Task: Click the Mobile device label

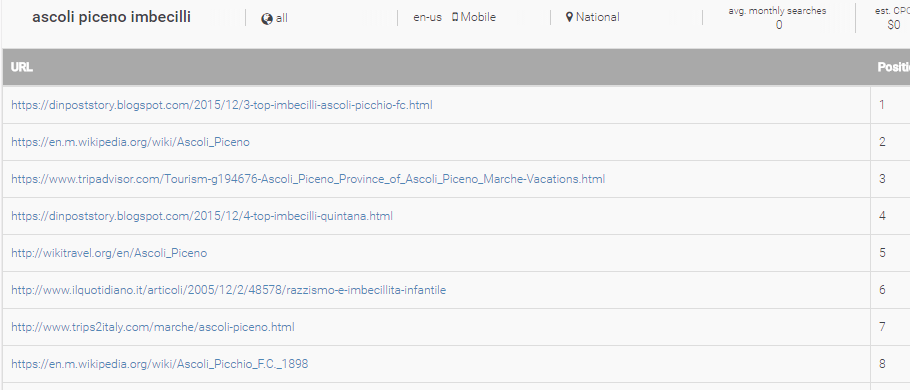Action: (x=478, y=17)
